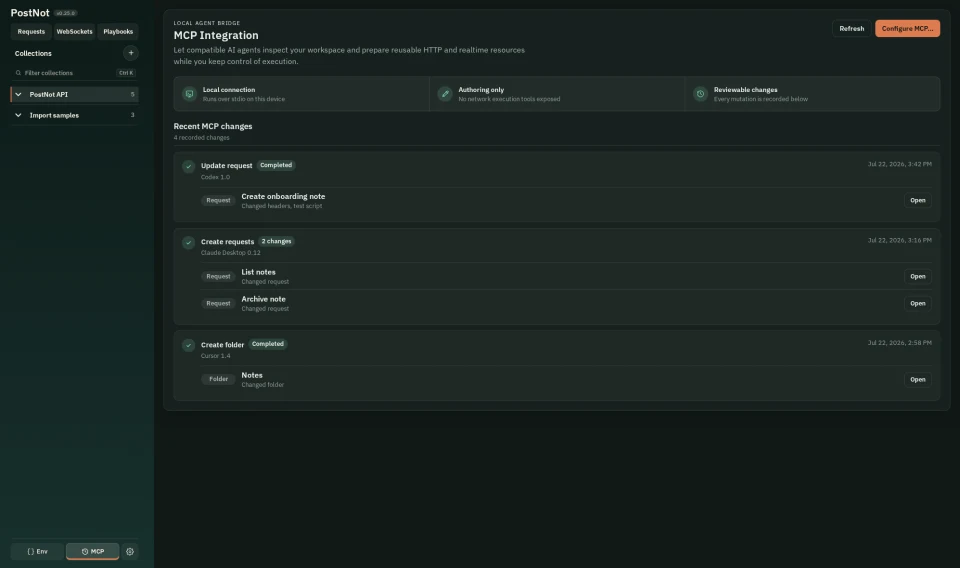Click the '4 recorded changes' text
The height and width of the screenshot is (568, 960).
coord(201,138)
